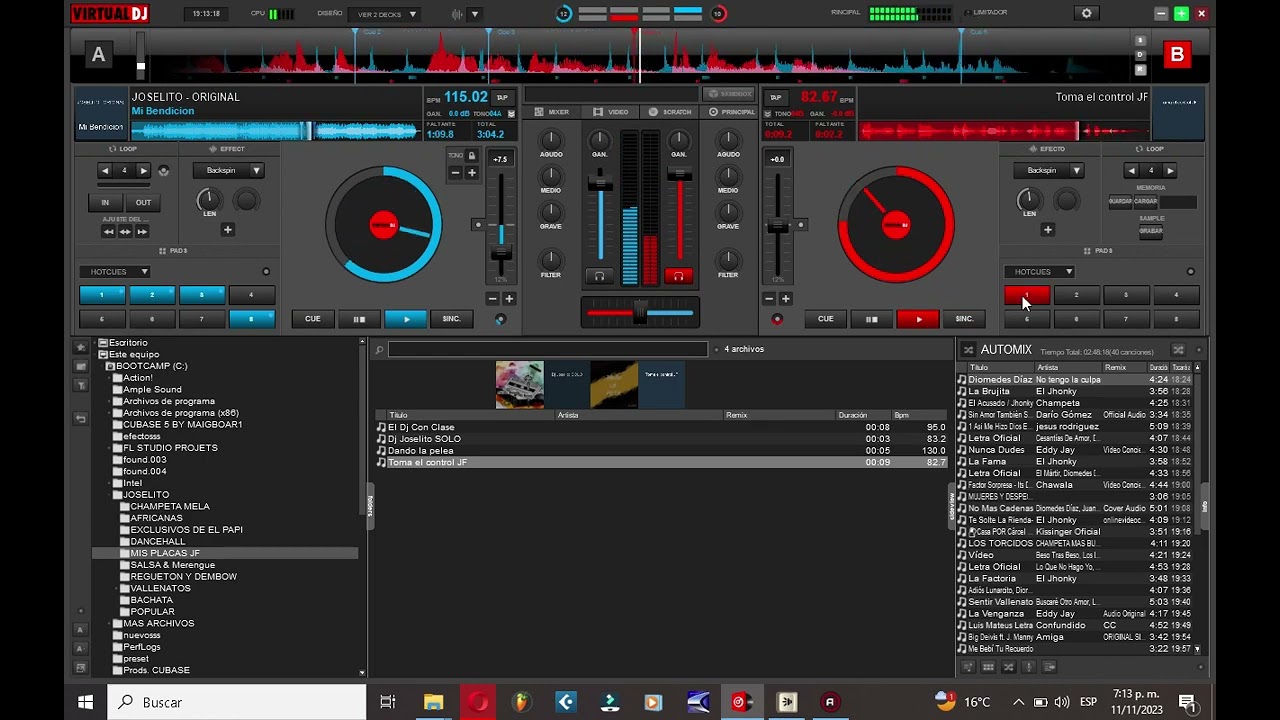The height and width of the screenshot is (720, 1280).
Task: Click the AUTOMIX panel grid icon
Action: click(x=988, y=667)
